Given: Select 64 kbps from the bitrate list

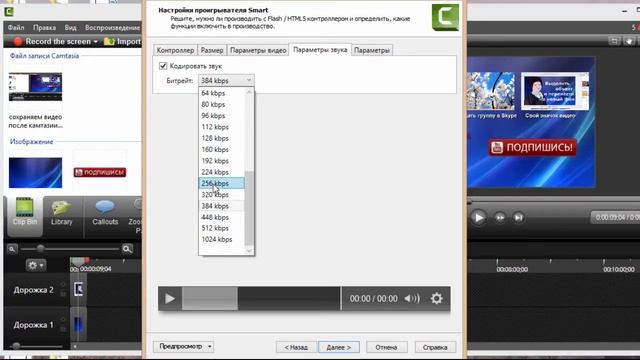Looking at the screenshot, I should (x=221, y=93).
